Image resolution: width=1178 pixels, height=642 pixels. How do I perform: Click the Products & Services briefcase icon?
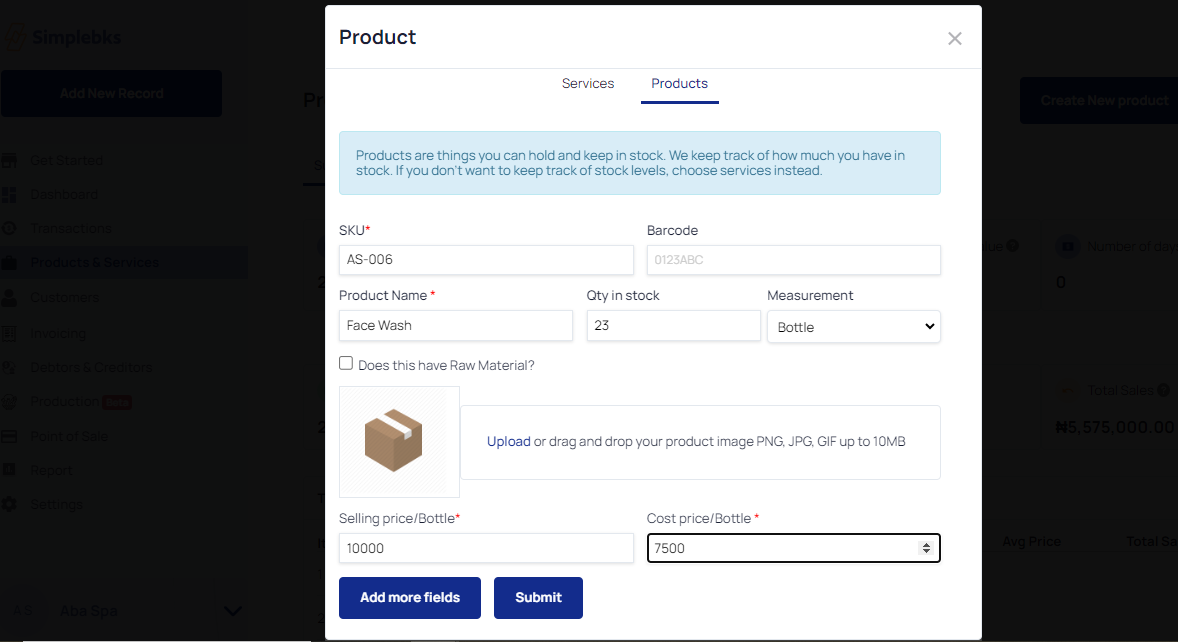[x=9, y=263]
